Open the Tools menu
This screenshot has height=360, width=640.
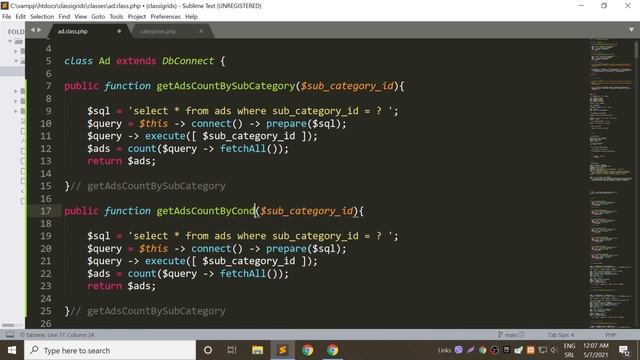pos(116,17)
